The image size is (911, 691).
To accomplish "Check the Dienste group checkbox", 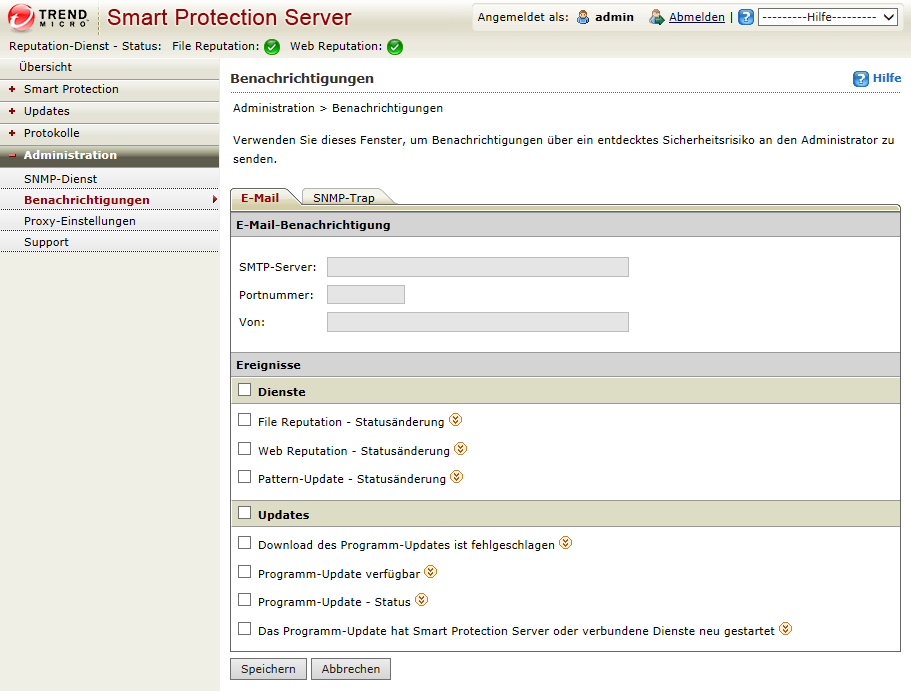I will point(245,391).
